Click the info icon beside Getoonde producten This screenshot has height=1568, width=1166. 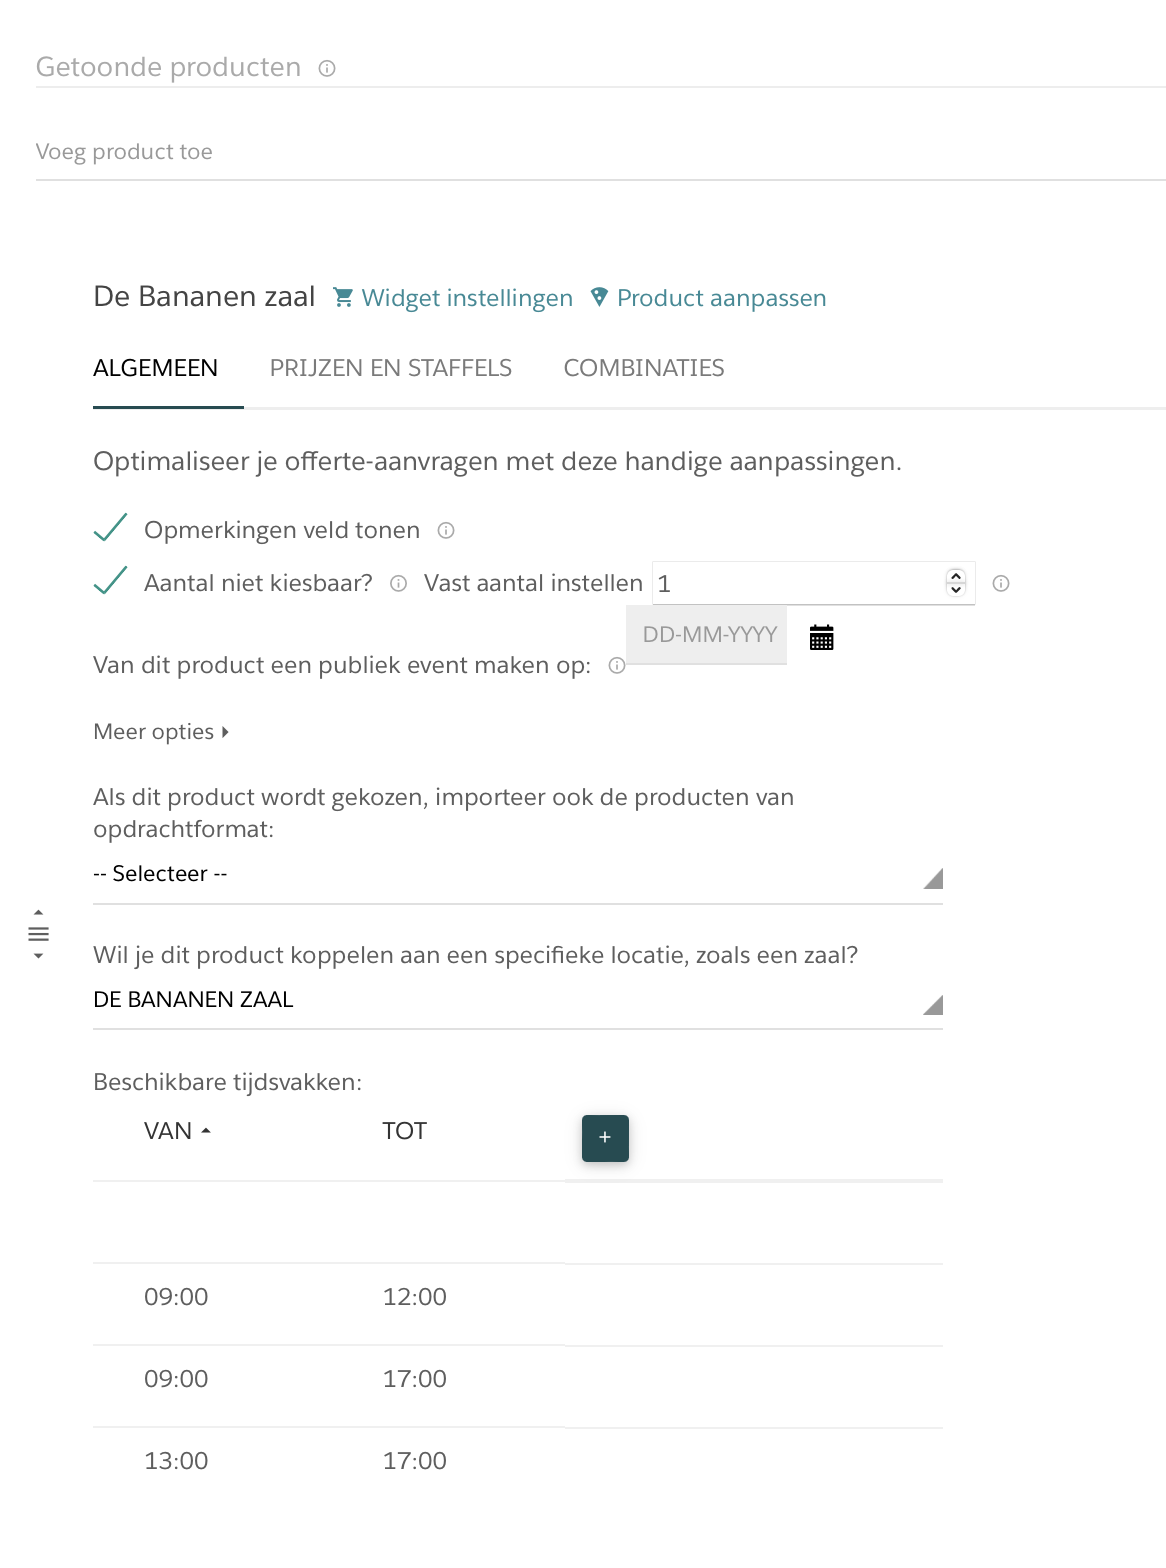(327, 68)
